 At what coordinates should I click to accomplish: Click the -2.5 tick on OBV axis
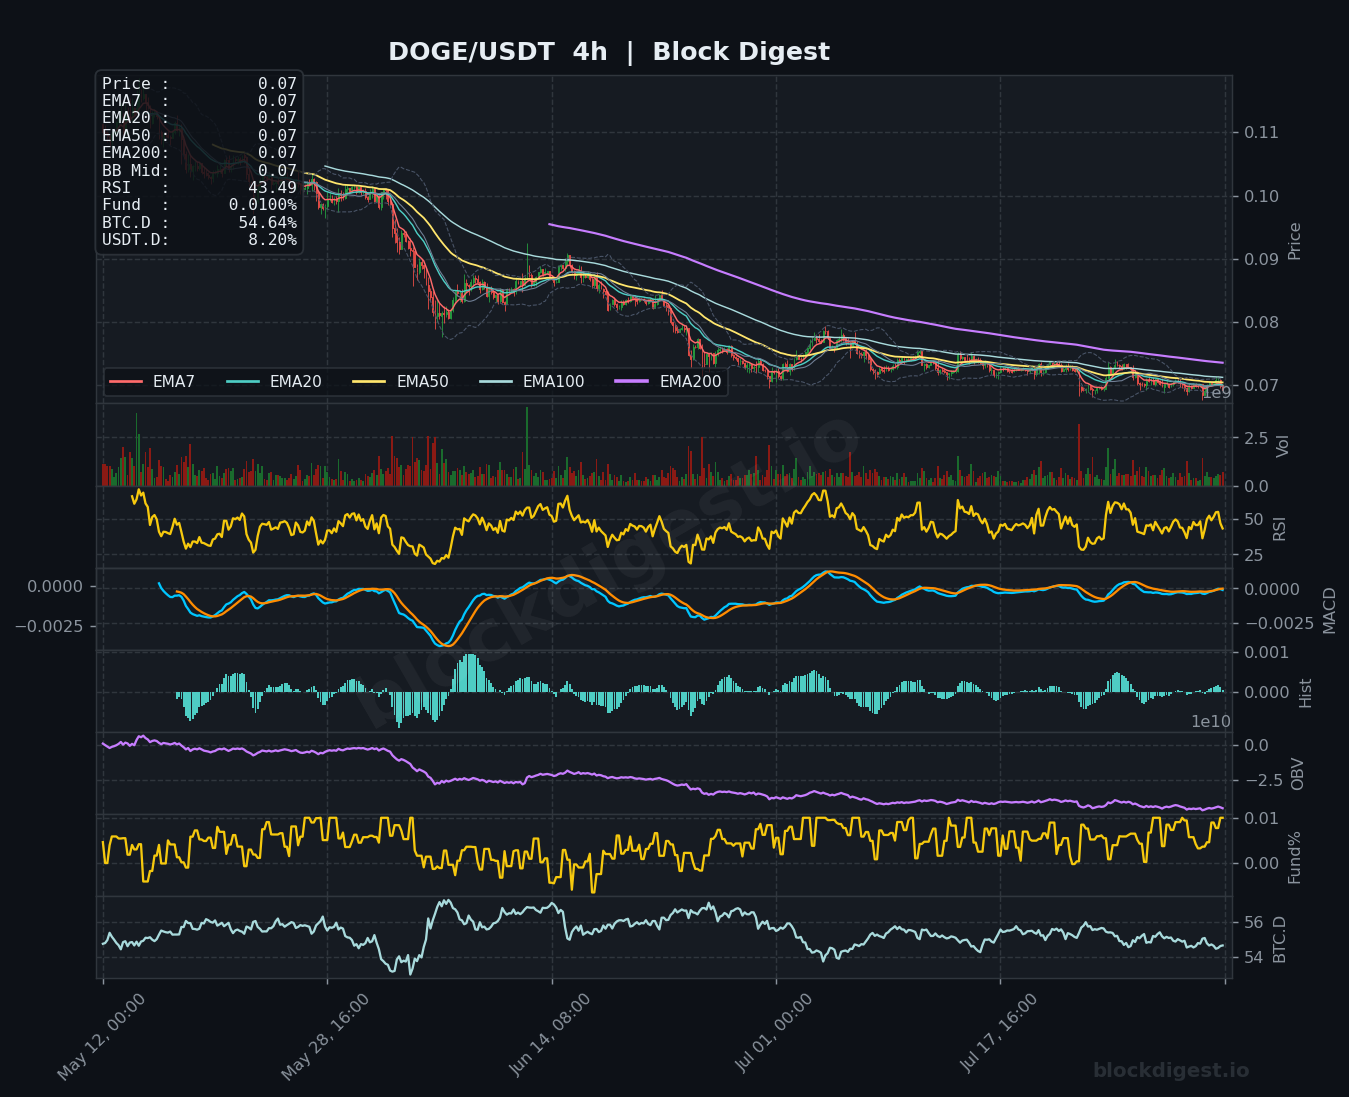click(1262, 780)
